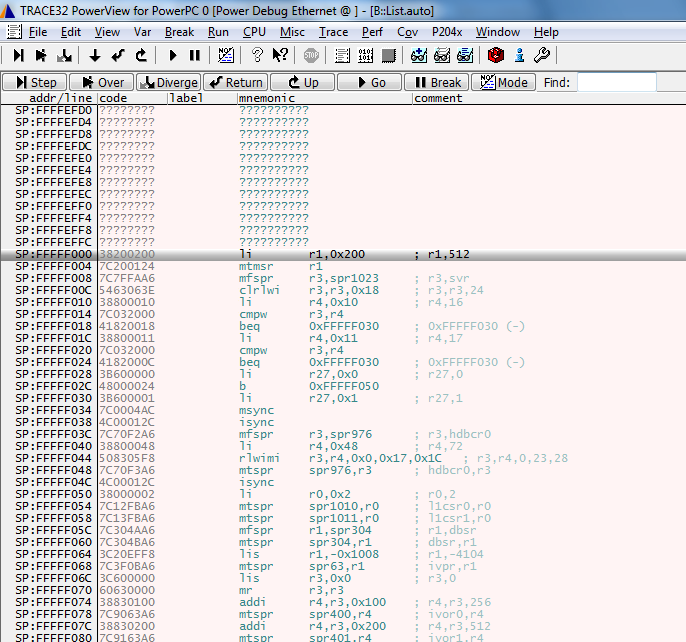Click the red system reset icon
This screenshot has width=686, height=642.
tap(496, 56)
